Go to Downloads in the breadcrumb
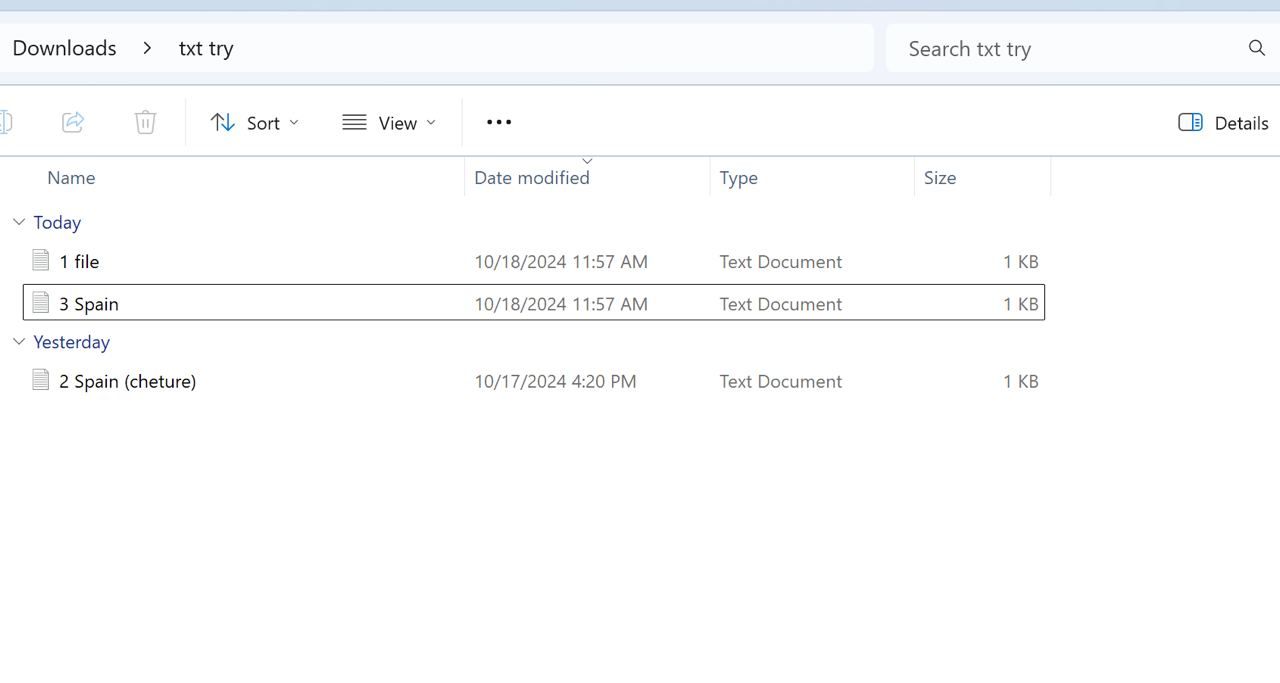The width and height of the screenshot is (1280, 683). pyautogui.click(x=64, y=48)
